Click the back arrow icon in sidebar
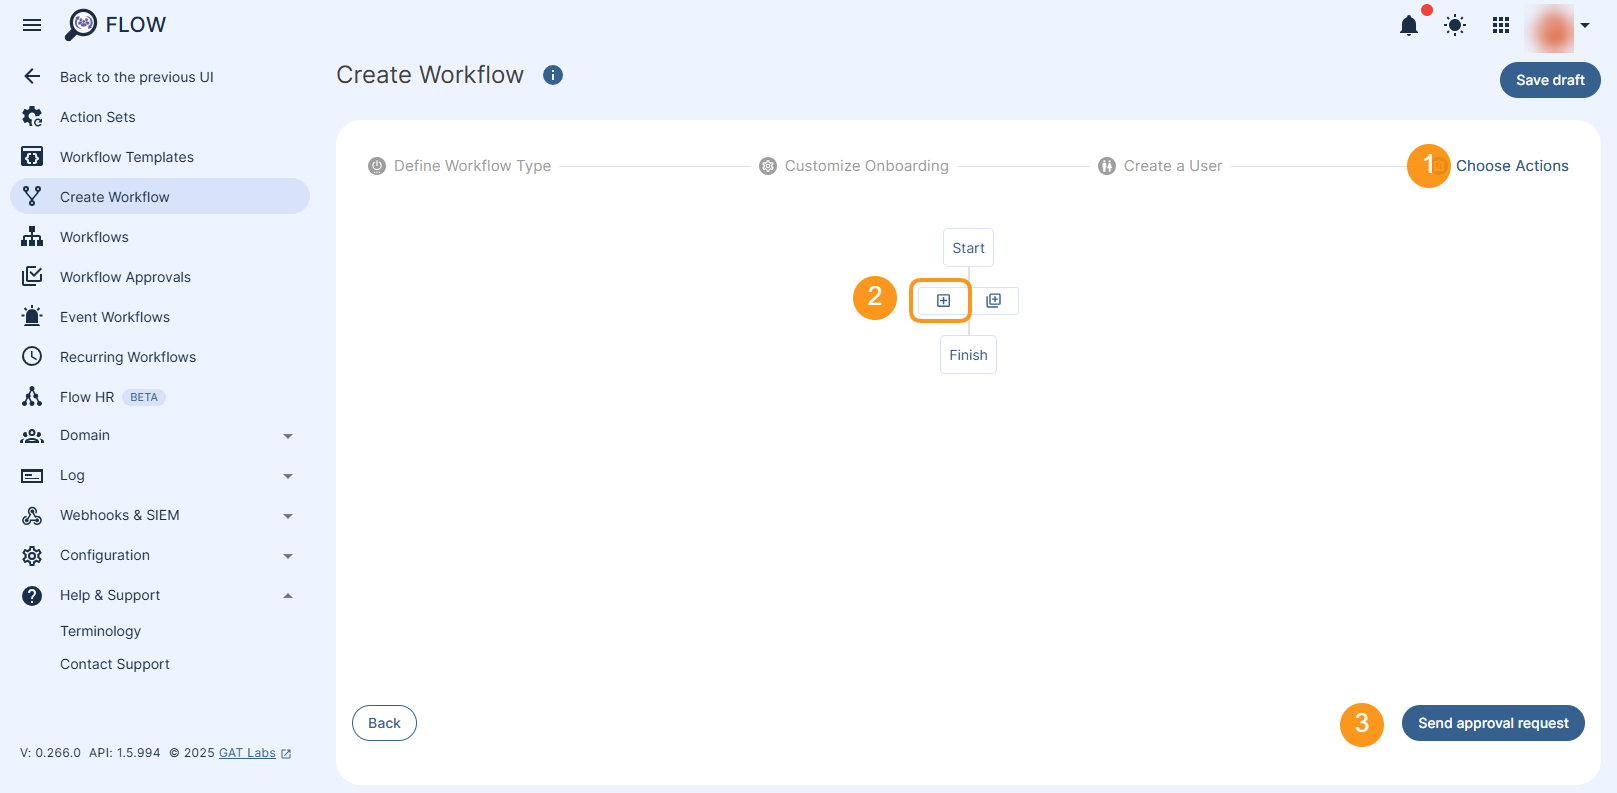1617x793 pixels. click(32, 77)
